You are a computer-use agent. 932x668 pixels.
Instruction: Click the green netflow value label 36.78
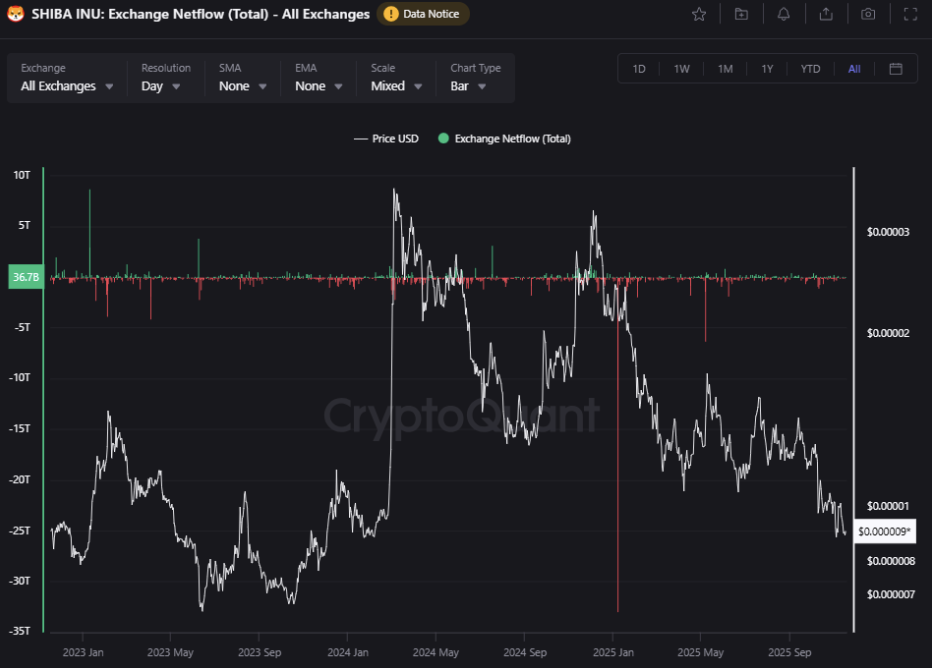pyautogui.click(x=25, y=277)
